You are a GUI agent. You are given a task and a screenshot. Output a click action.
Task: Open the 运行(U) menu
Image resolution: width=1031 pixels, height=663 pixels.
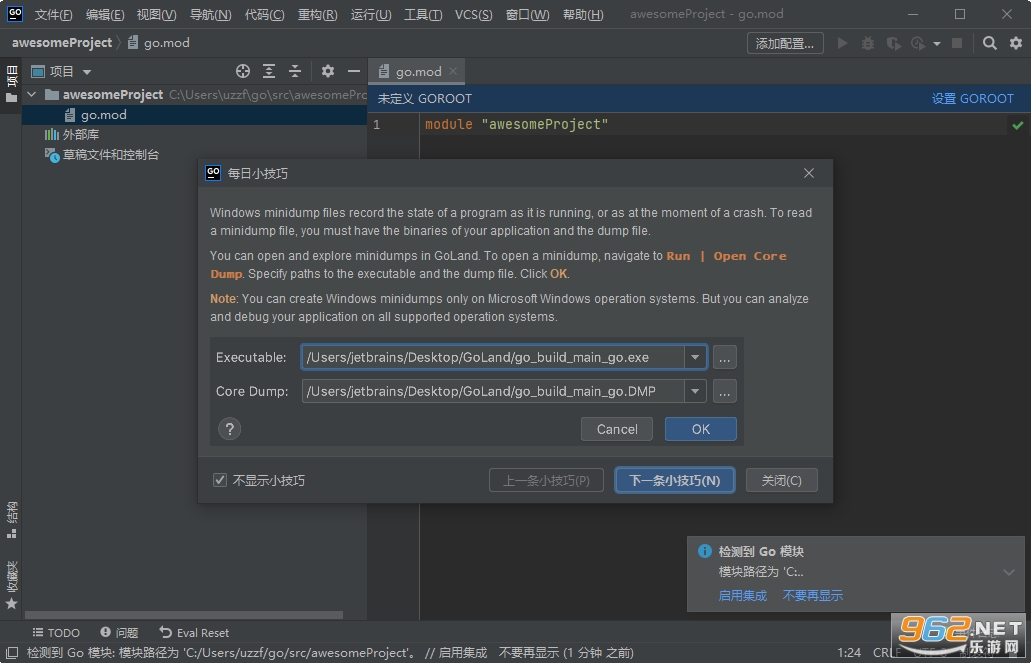pos(371,14)
